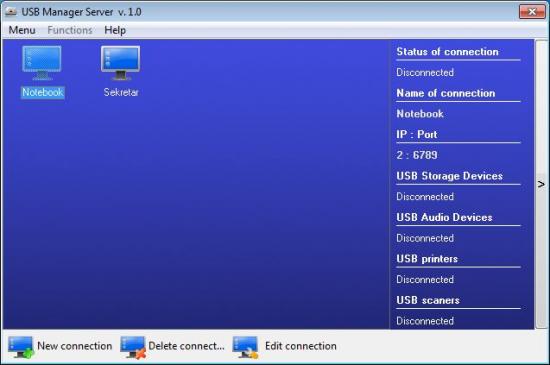This screenshot has height=365, width=550.
Task: Click the USB Storage Devices heading
Action: tap(449, 176)
